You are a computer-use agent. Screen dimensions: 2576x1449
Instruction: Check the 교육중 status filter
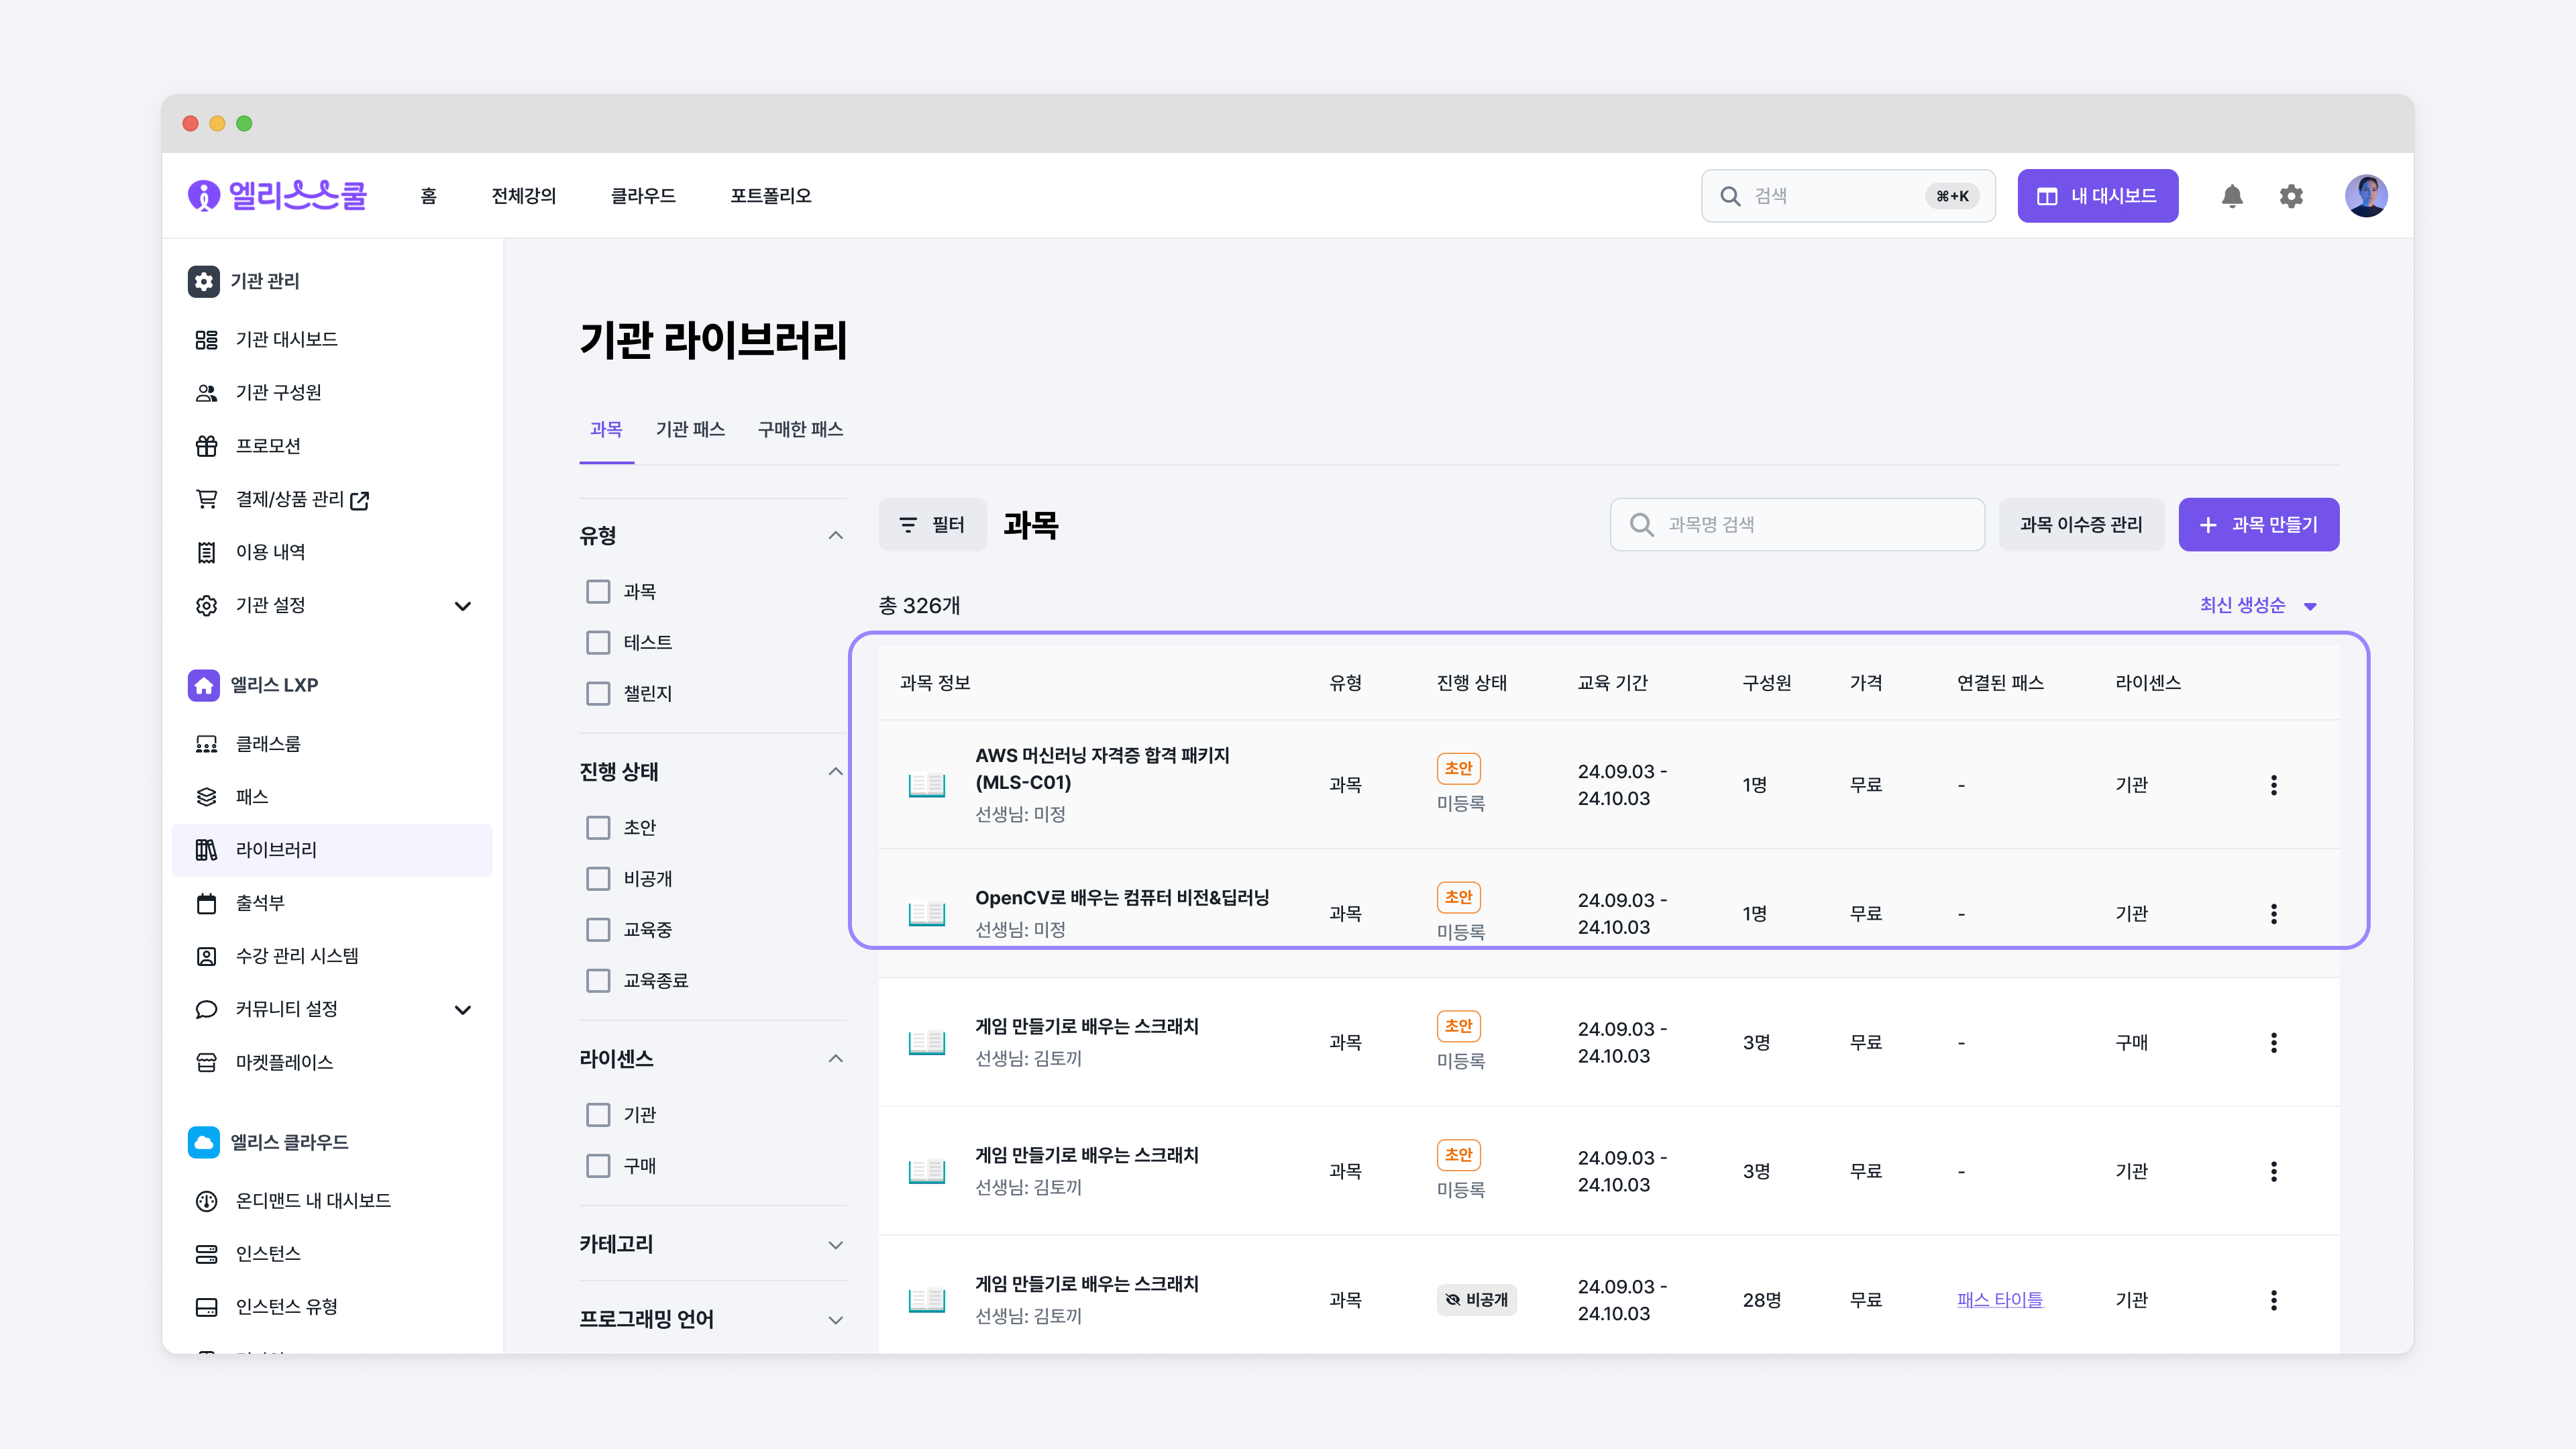pos(598,930)
